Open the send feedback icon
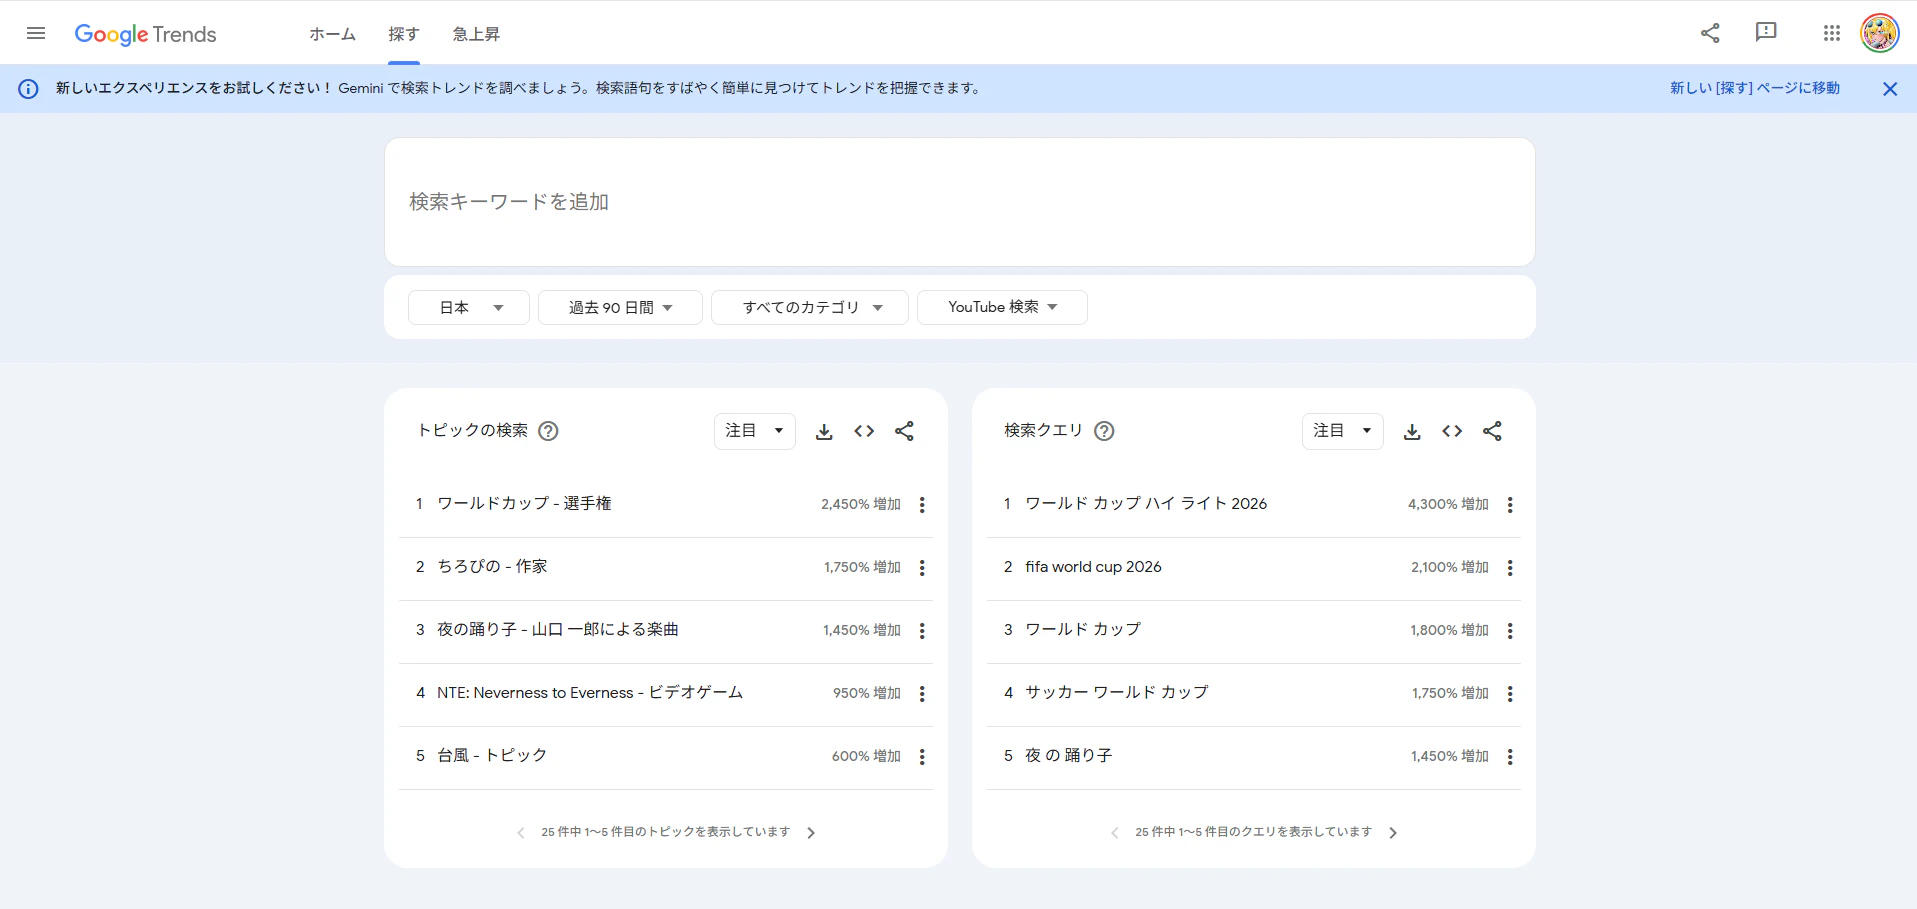The height and width of the screenshot is (909, 1917). pyautogui.click(x=1766, y=32)
